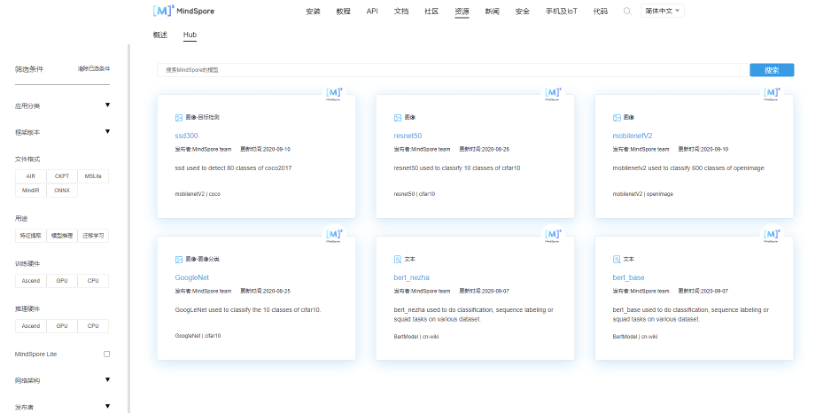
Task: Toggle the MindIR file format filter
Action: pyautogui.click(x=31, y=191)
